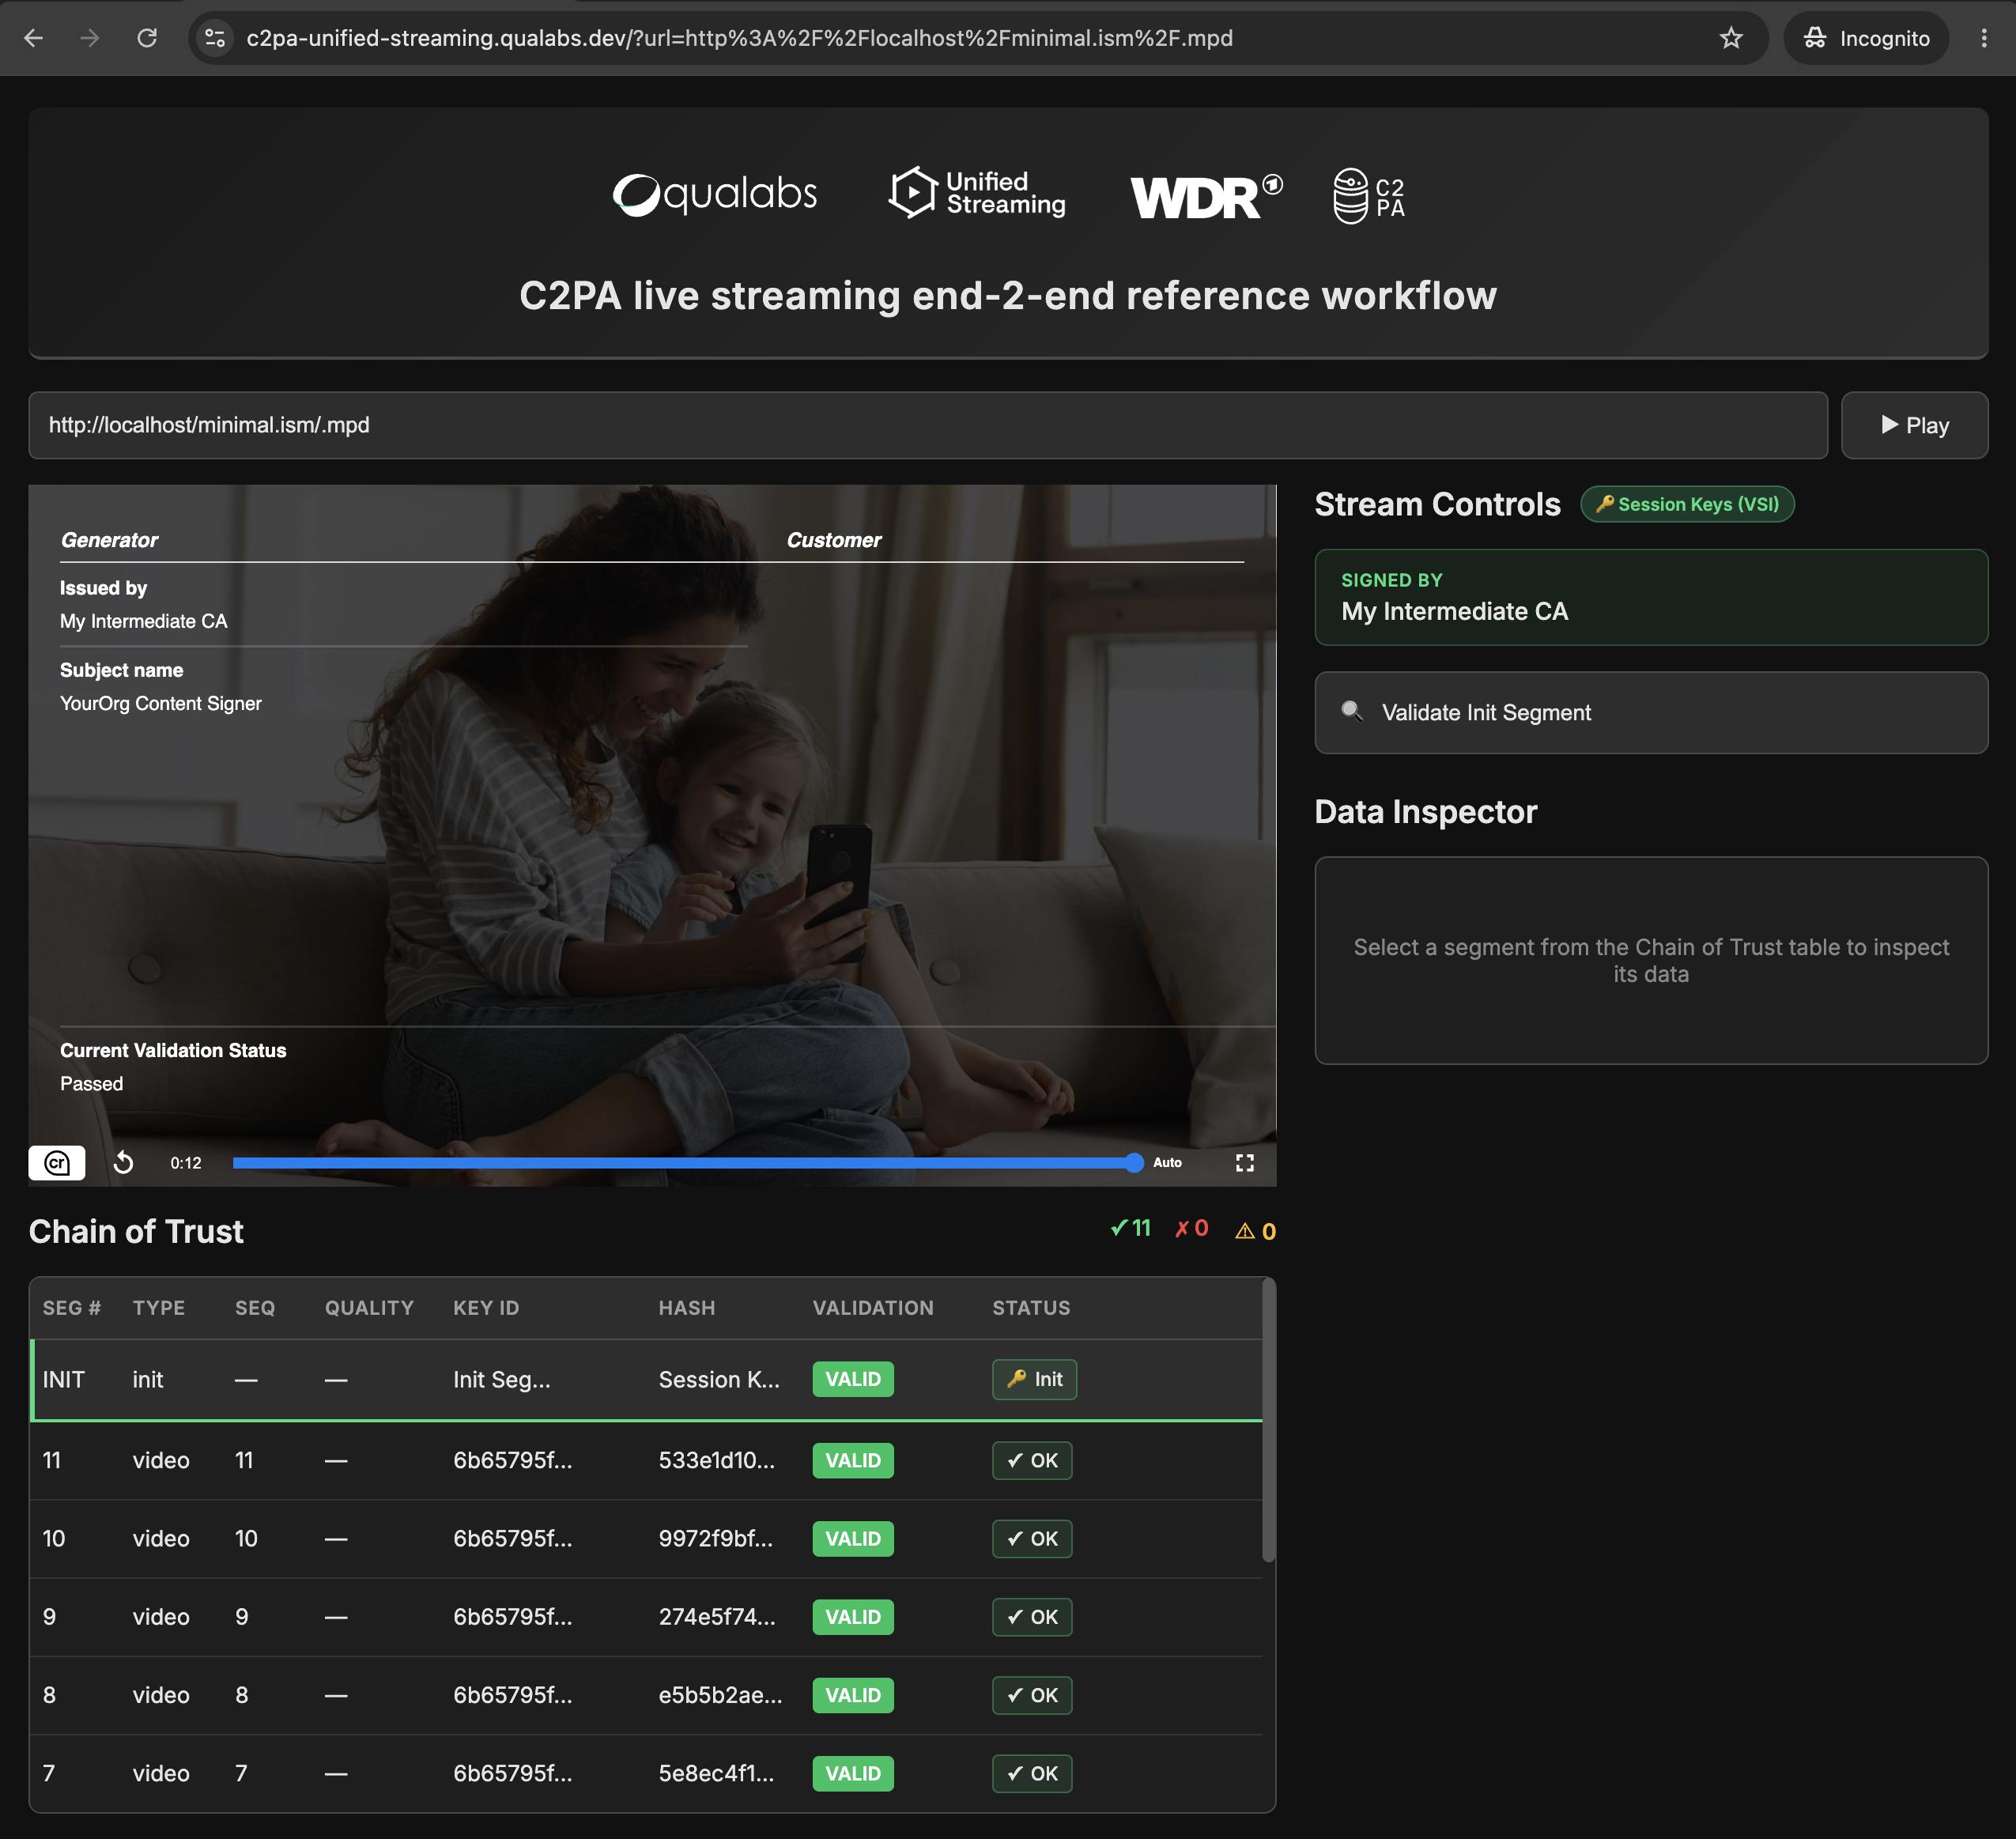Click the replay icon in the player
This screenshot has width=2016, height=1839.
point(124,1163)
